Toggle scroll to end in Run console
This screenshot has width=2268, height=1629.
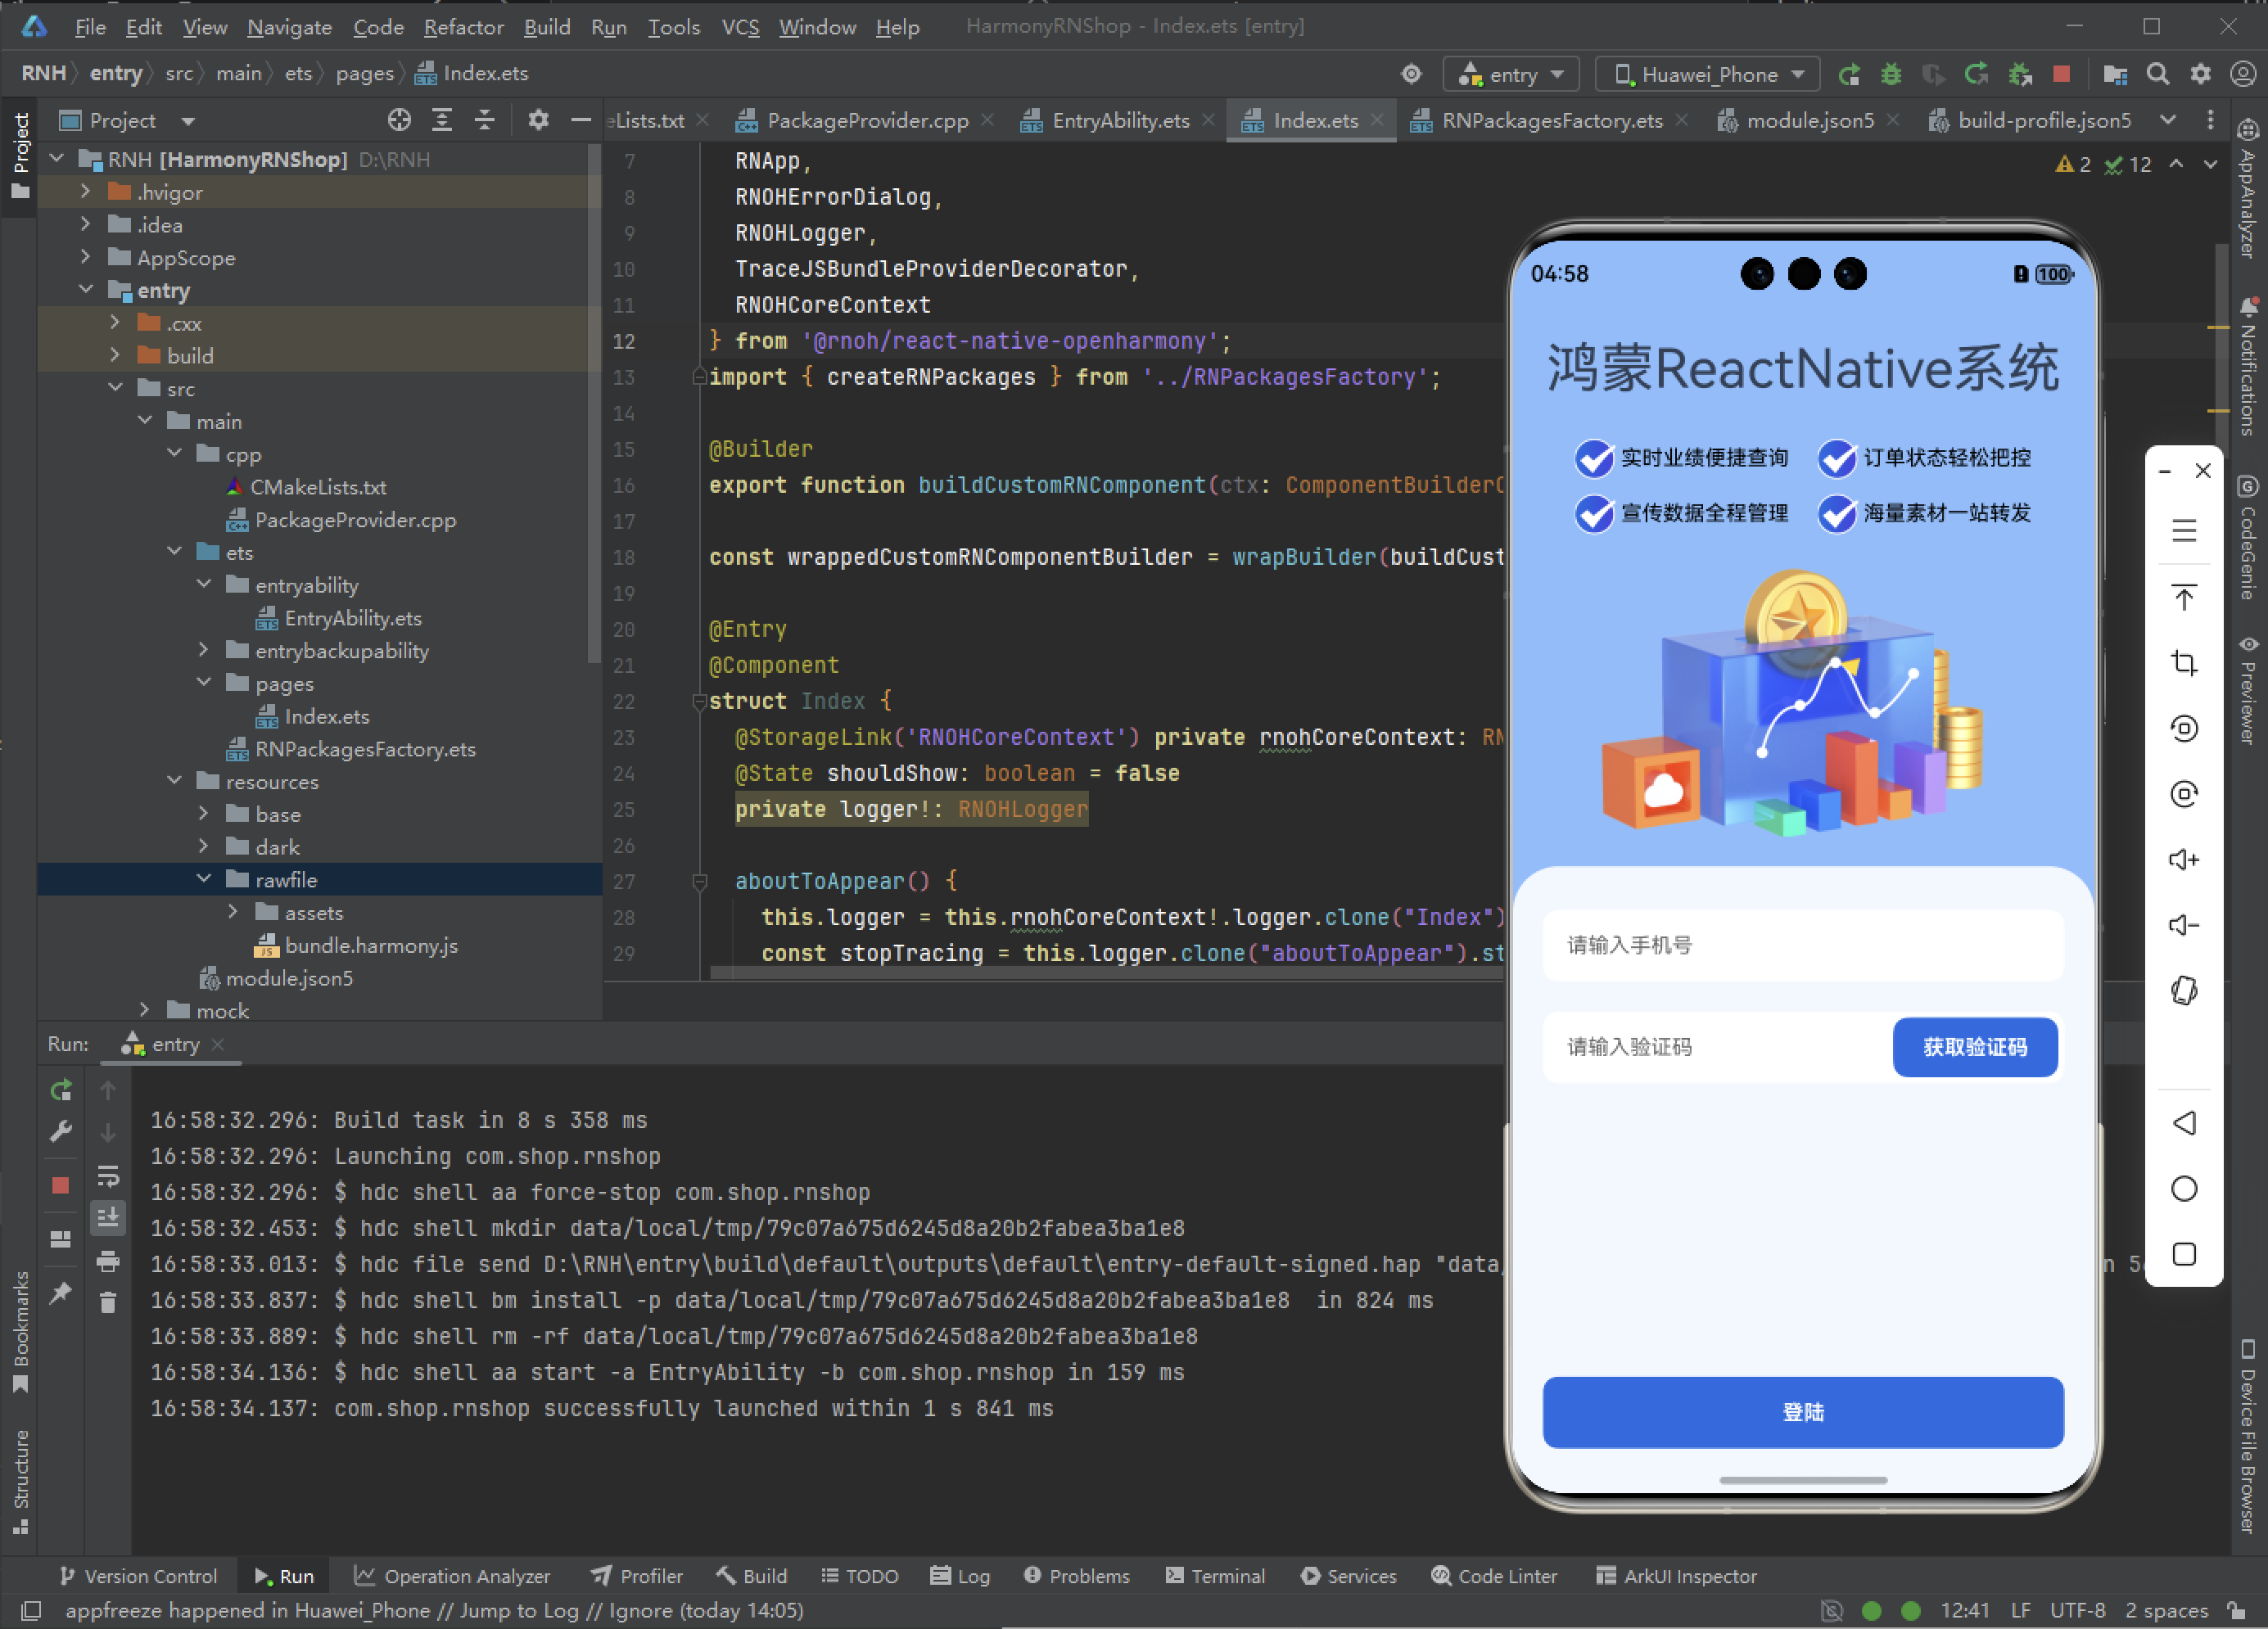(x=108, y=1218)
